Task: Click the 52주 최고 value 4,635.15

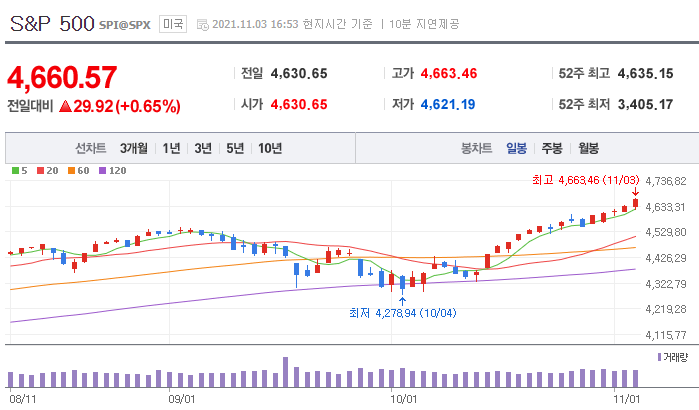Action: (x=646, y=74)
